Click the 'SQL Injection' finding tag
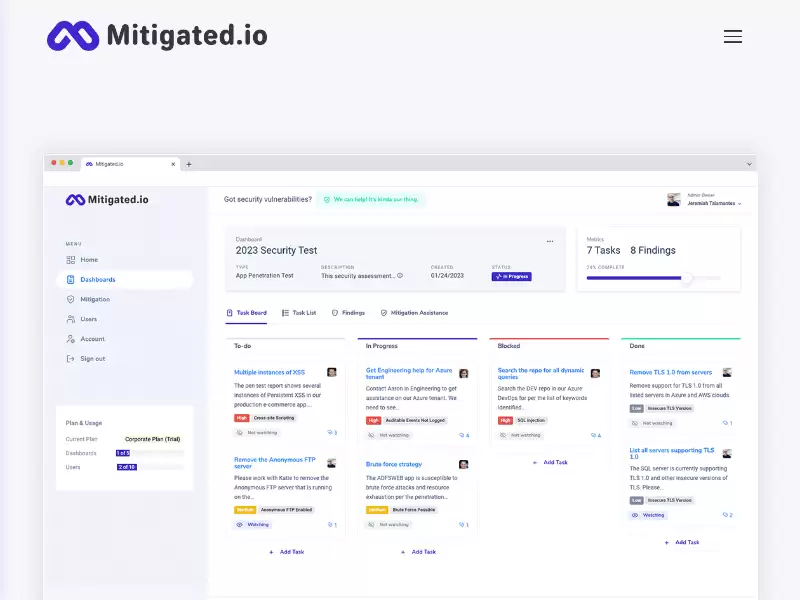The width and height of the screenshot is (800, 600). click(x=531, y=420)
